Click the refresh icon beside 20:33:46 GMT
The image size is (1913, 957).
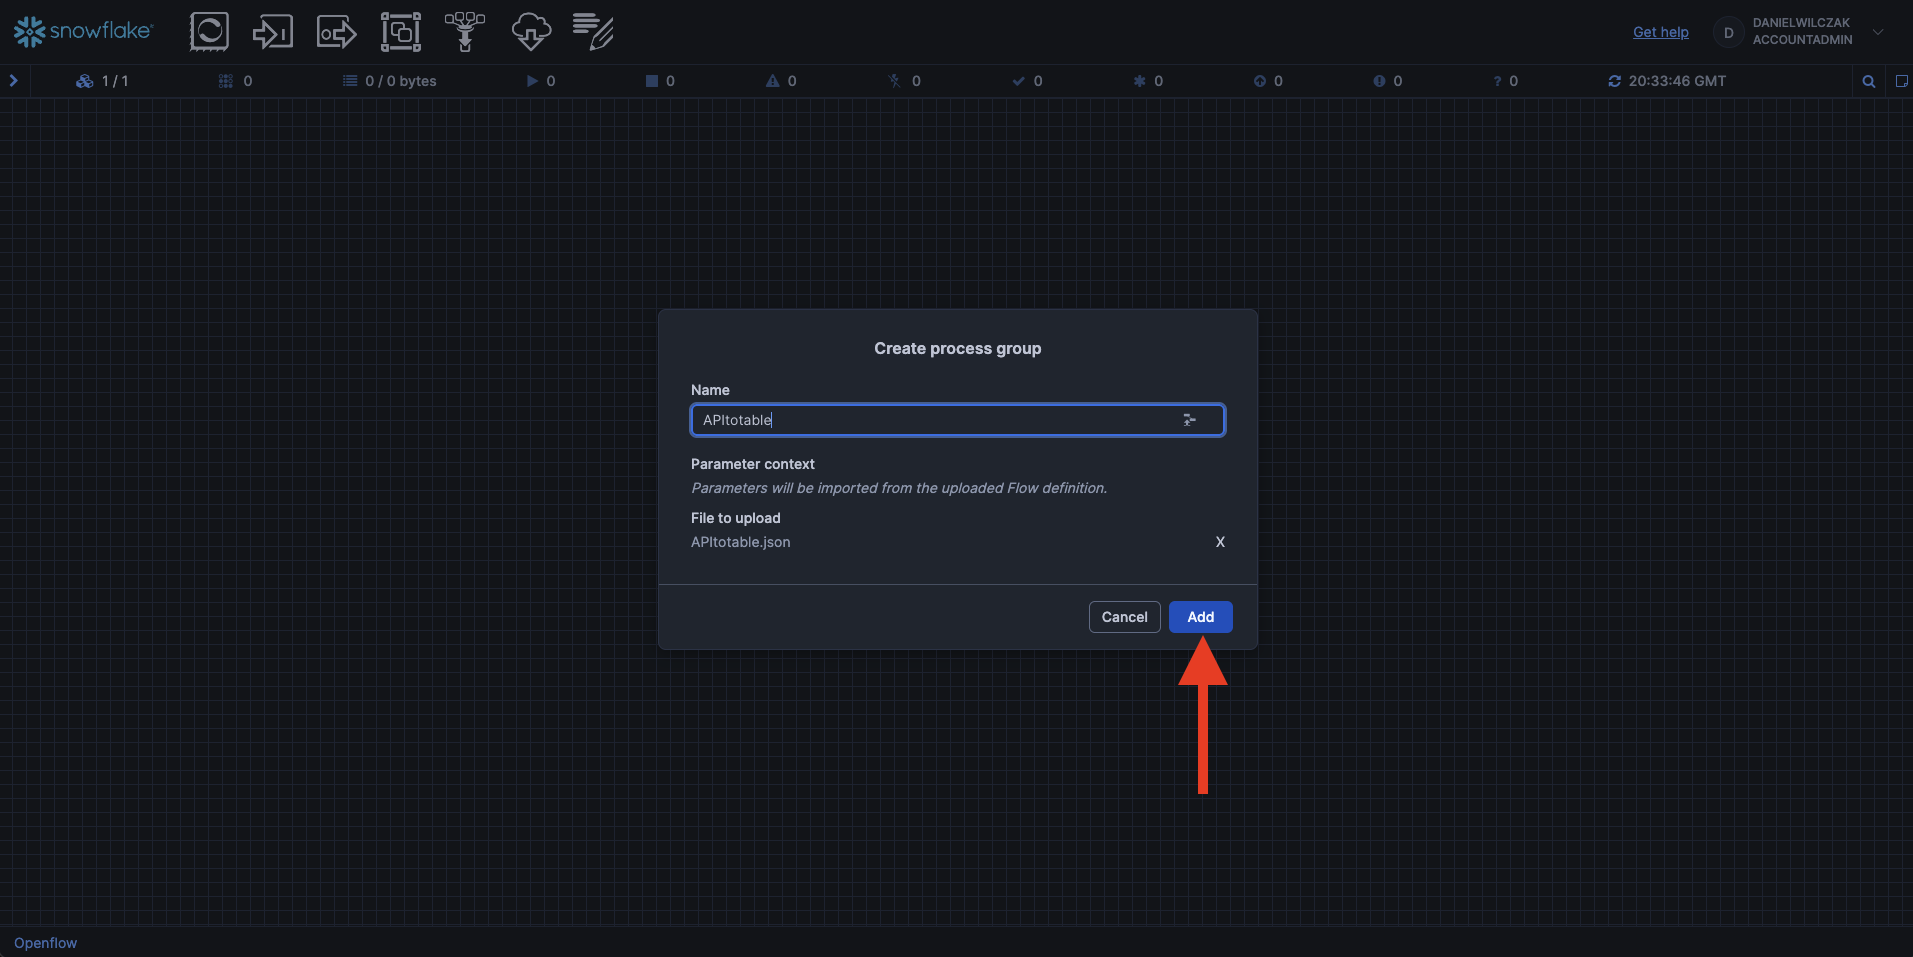(x=1614, y=81)
